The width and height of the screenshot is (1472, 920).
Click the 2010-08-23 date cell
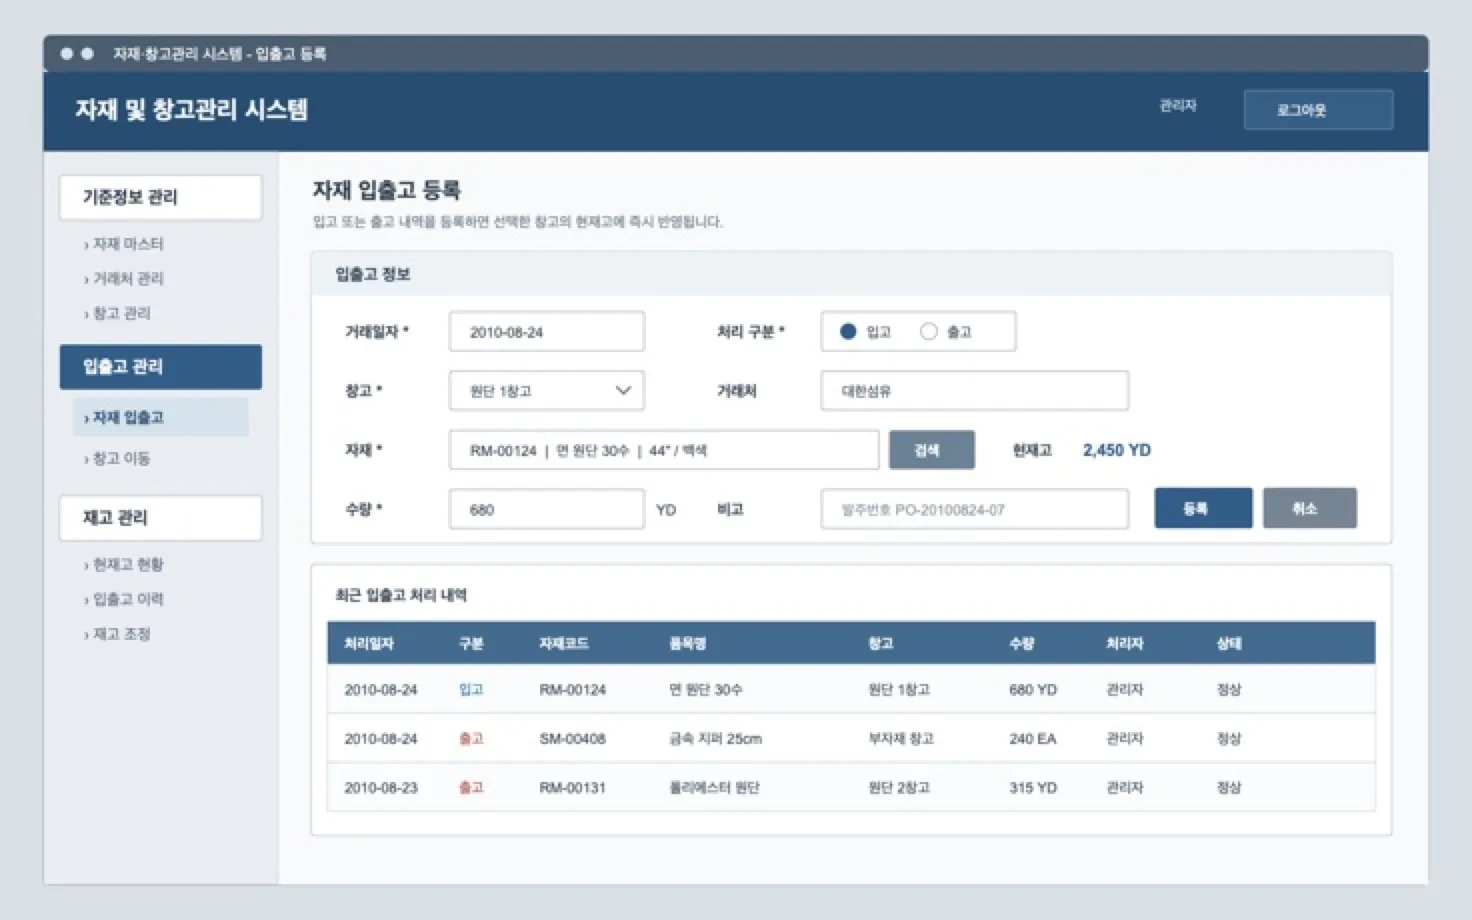381,788
